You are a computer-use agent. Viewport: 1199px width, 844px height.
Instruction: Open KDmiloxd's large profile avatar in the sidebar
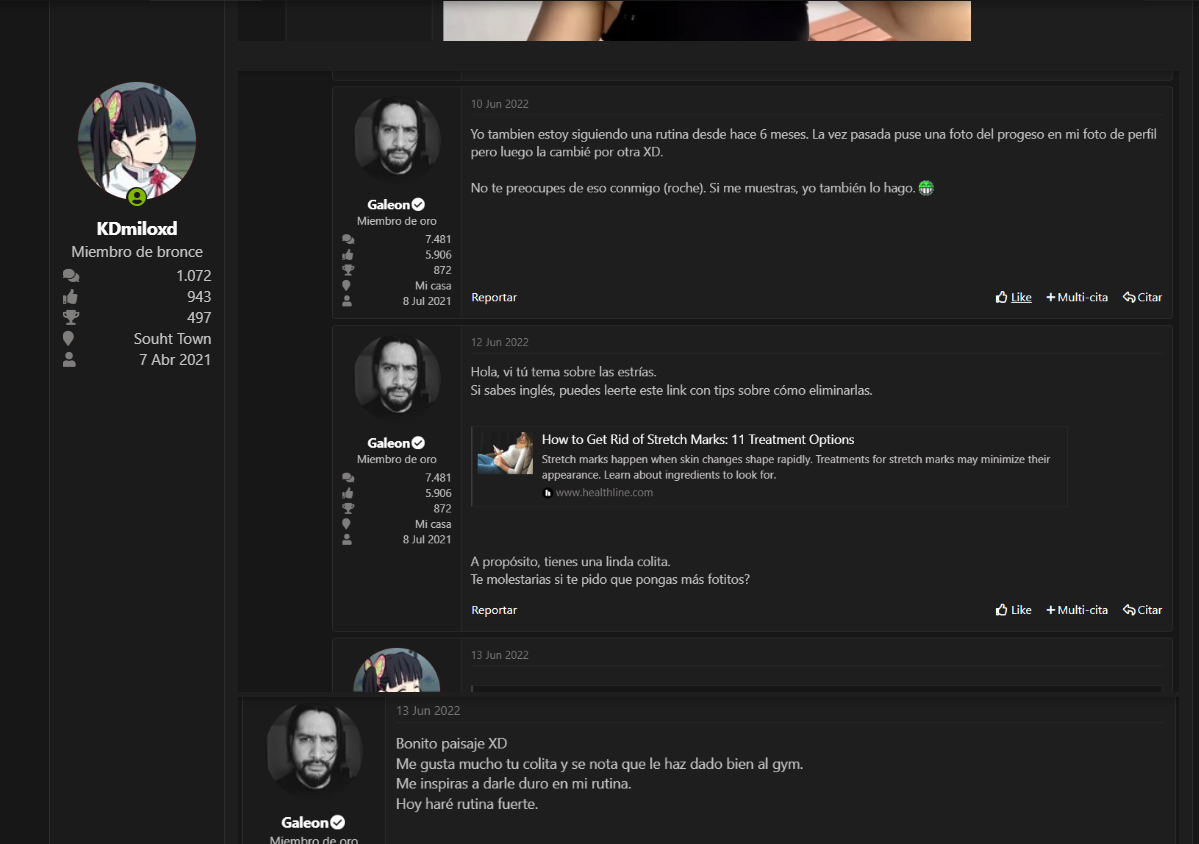point(137,141)
